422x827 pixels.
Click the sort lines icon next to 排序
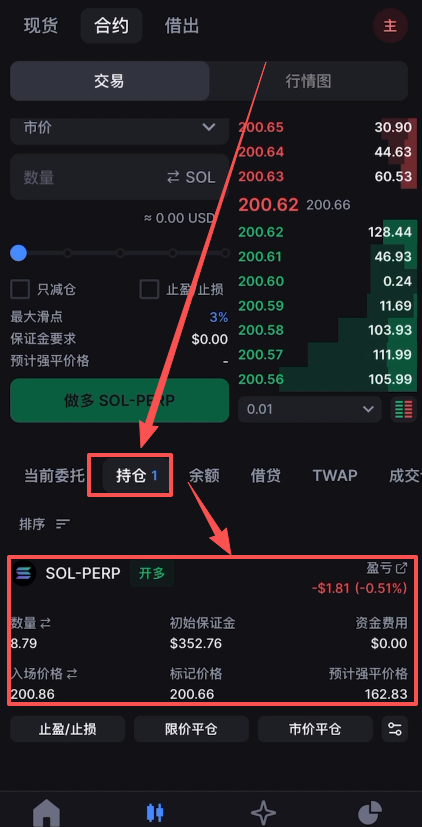(63, 524)
